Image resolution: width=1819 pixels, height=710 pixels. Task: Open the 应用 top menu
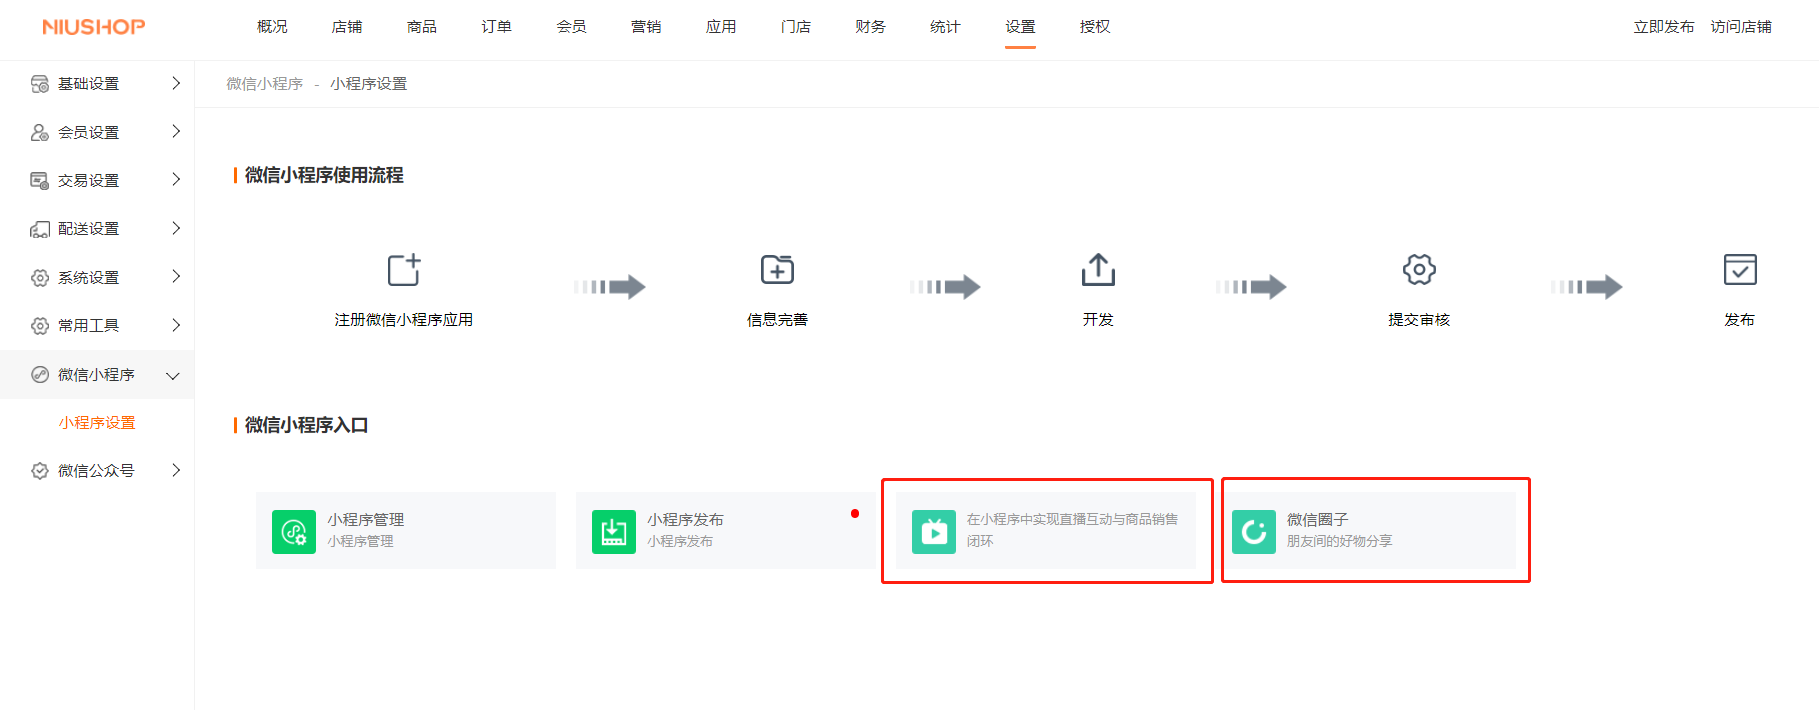(721, 27)
